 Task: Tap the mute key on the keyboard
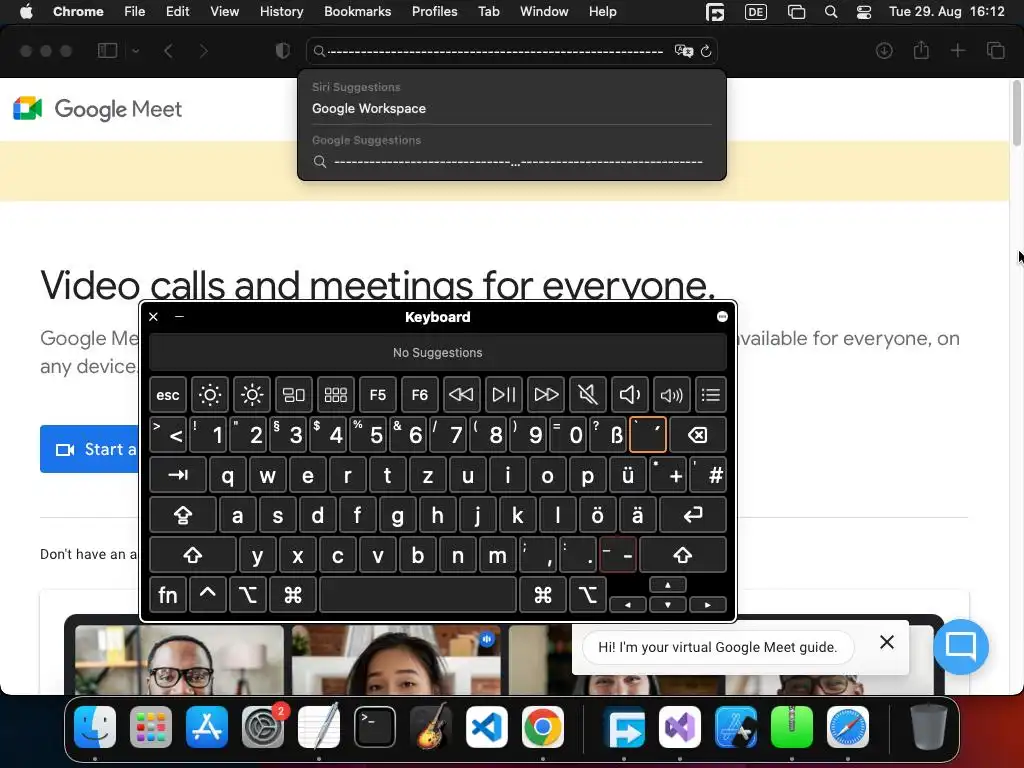point(588,395)
